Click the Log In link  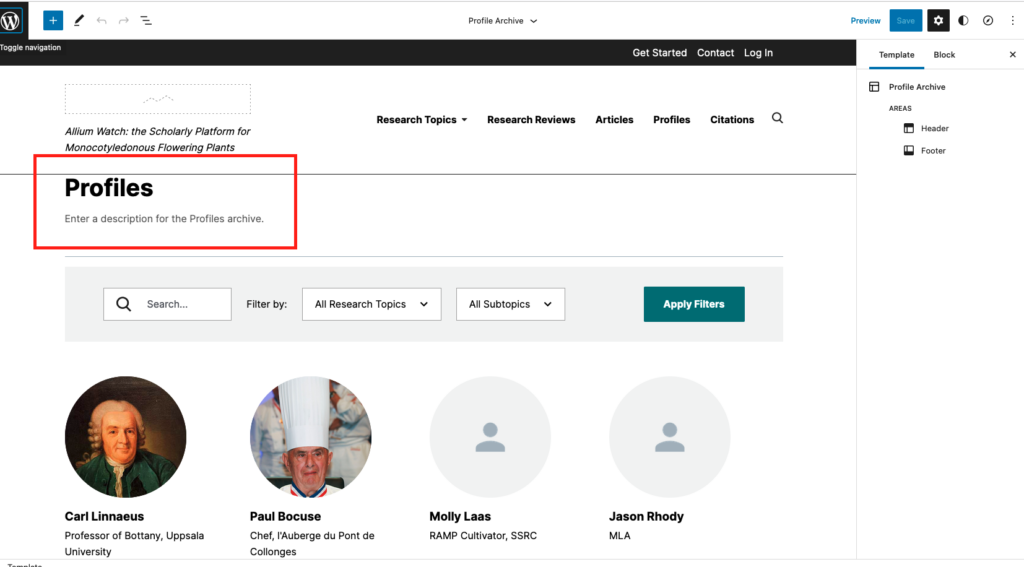click(758, 53)
